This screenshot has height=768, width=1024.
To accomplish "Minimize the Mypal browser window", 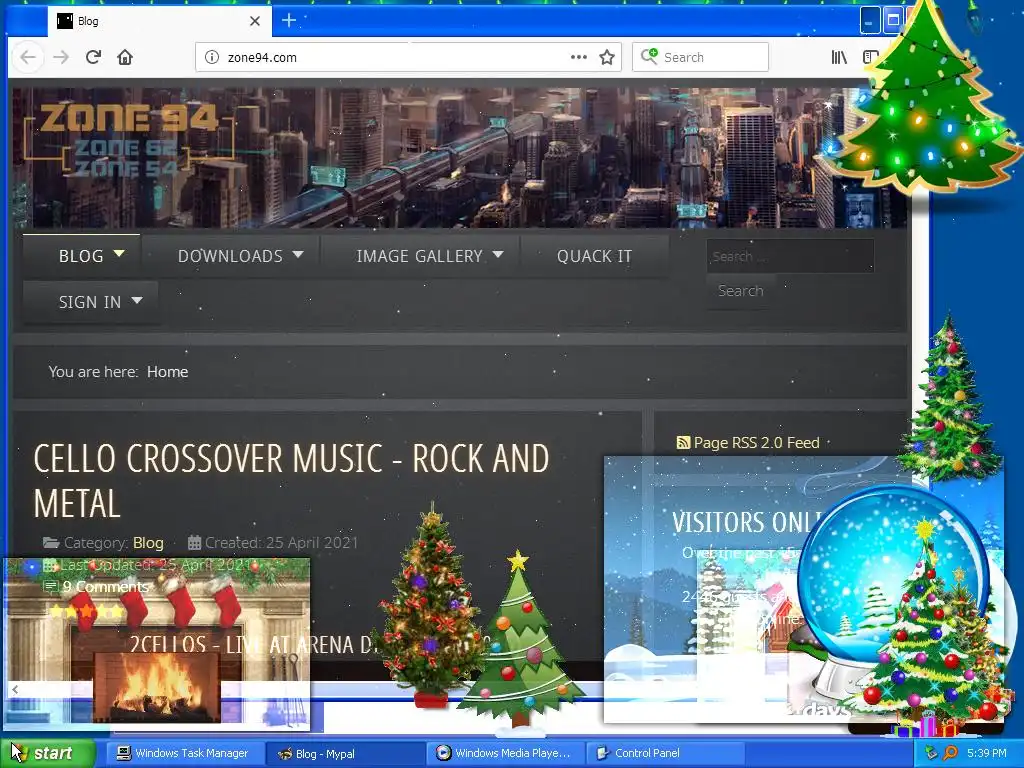I will (869, 20).
